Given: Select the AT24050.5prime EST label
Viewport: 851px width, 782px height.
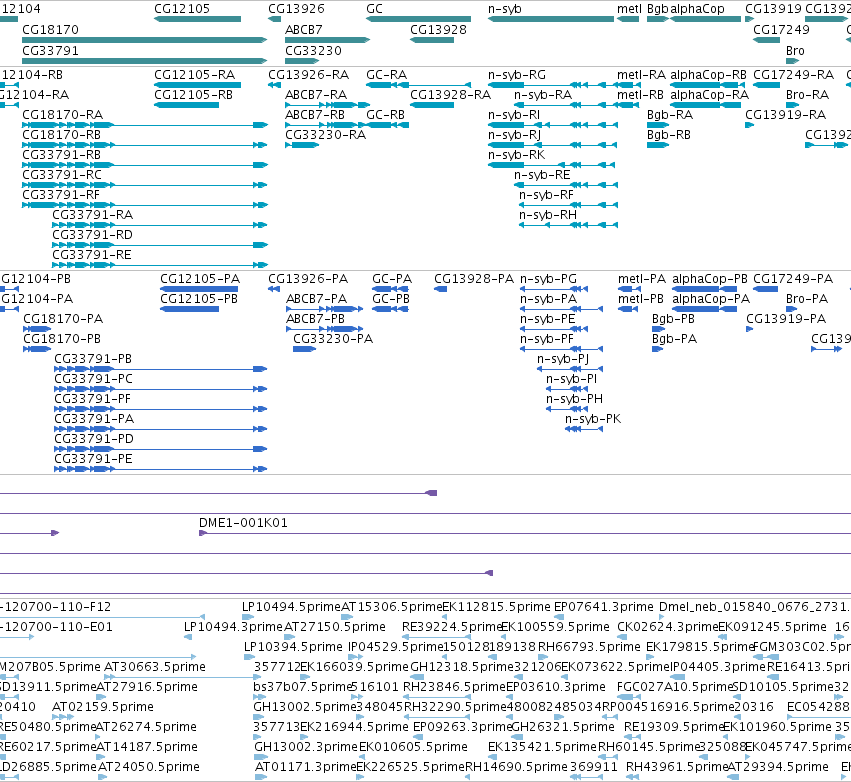Looking at the screenshot, I should pos(149,767).
